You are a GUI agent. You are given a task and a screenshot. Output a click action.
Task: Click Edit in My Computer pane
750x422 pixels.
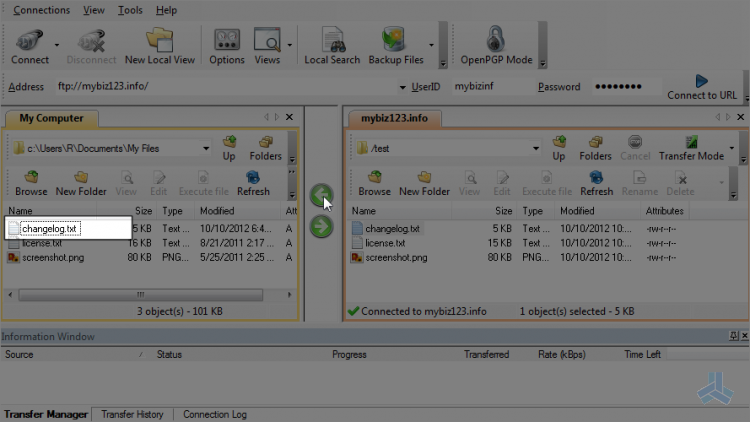[159, 184]
